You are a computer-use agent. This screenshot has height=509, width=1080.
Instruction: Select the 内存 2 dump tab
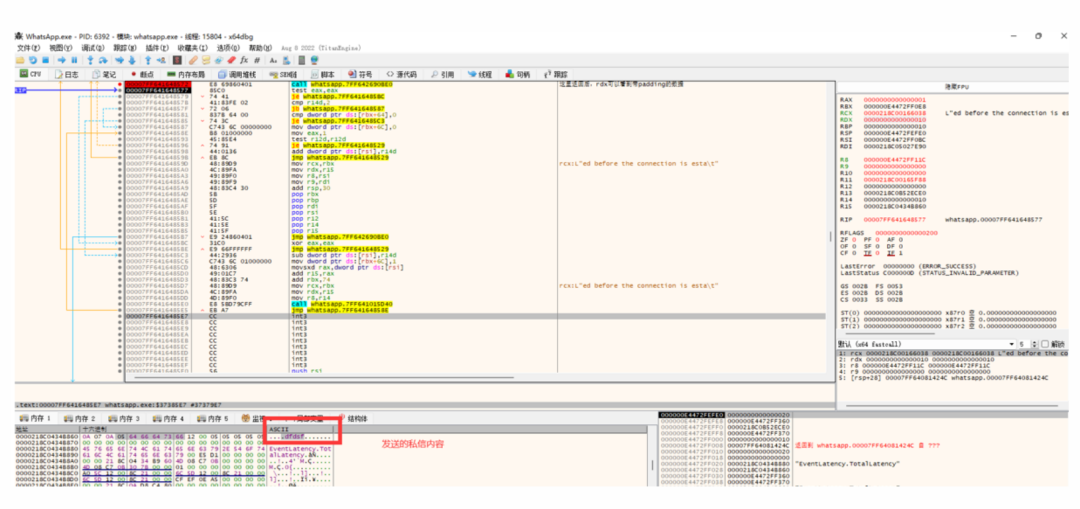pos(80,418)
